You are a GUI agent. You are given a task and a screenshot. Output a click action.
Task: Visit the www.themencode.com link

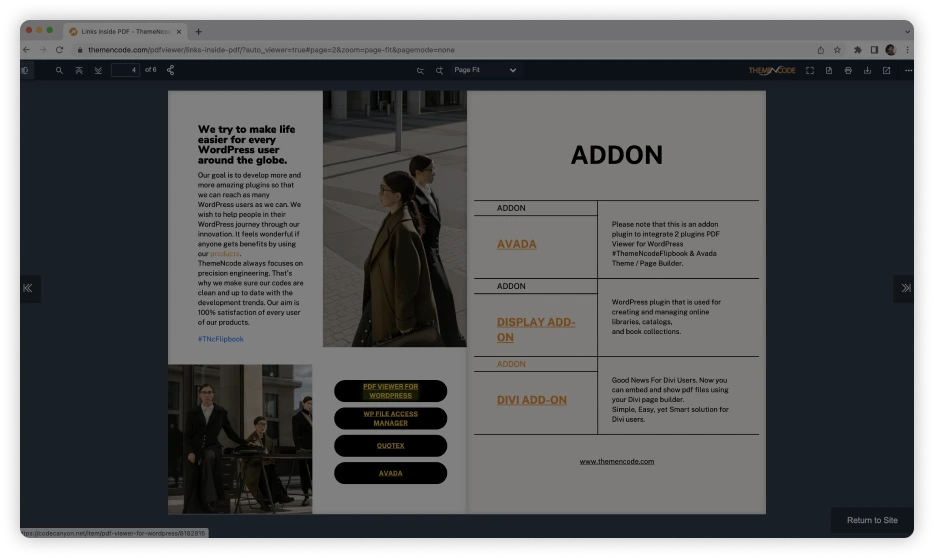(x=617, y=462)
